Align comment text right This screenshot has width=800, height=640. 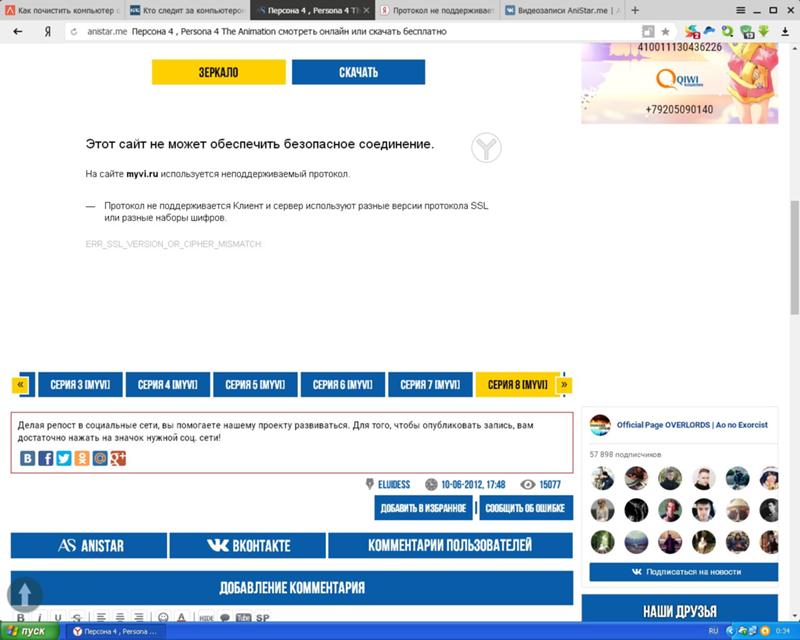click(138, 617)
